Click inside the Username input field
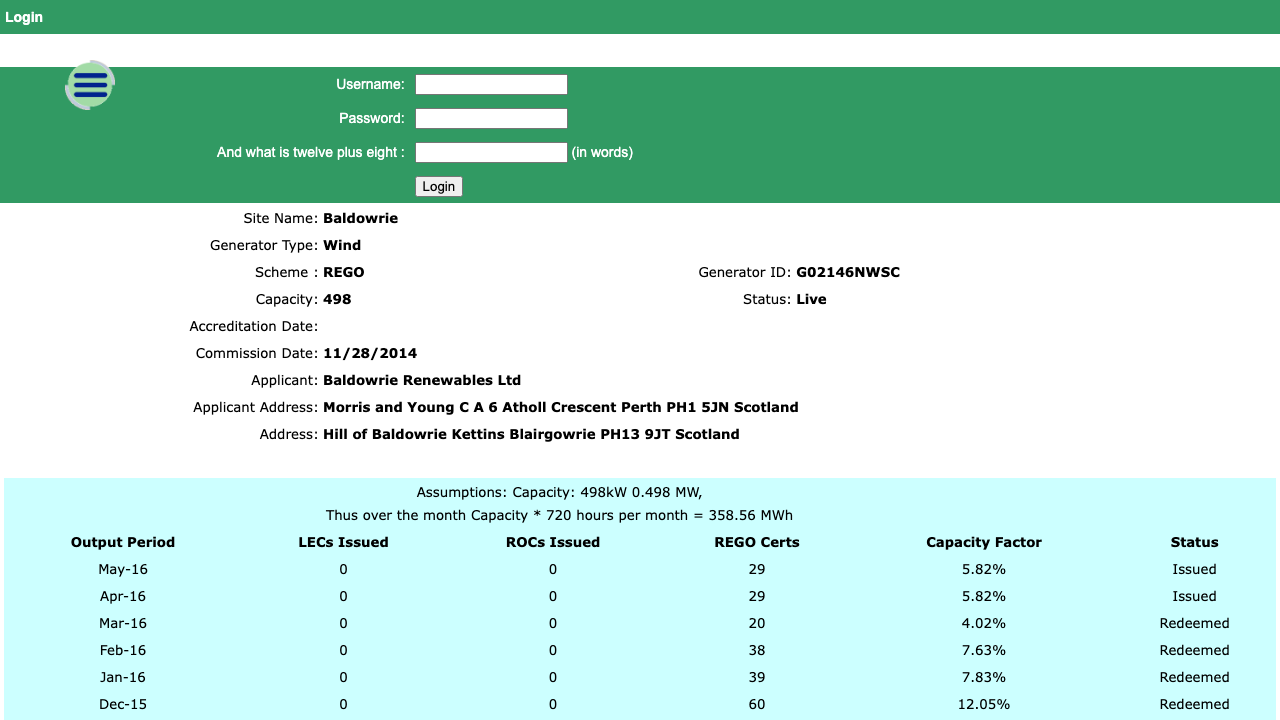Viewport: 1280px width, 720px height. point(491,84)
